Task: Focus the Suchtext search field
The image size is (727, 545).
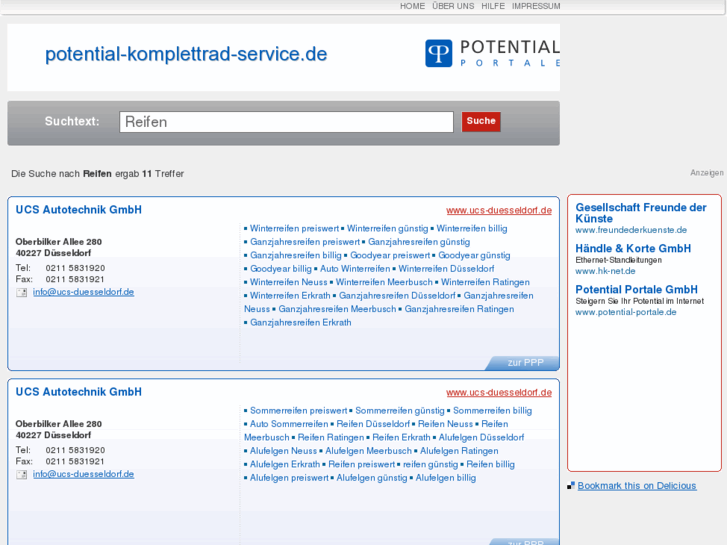Action: coord(286,122)
